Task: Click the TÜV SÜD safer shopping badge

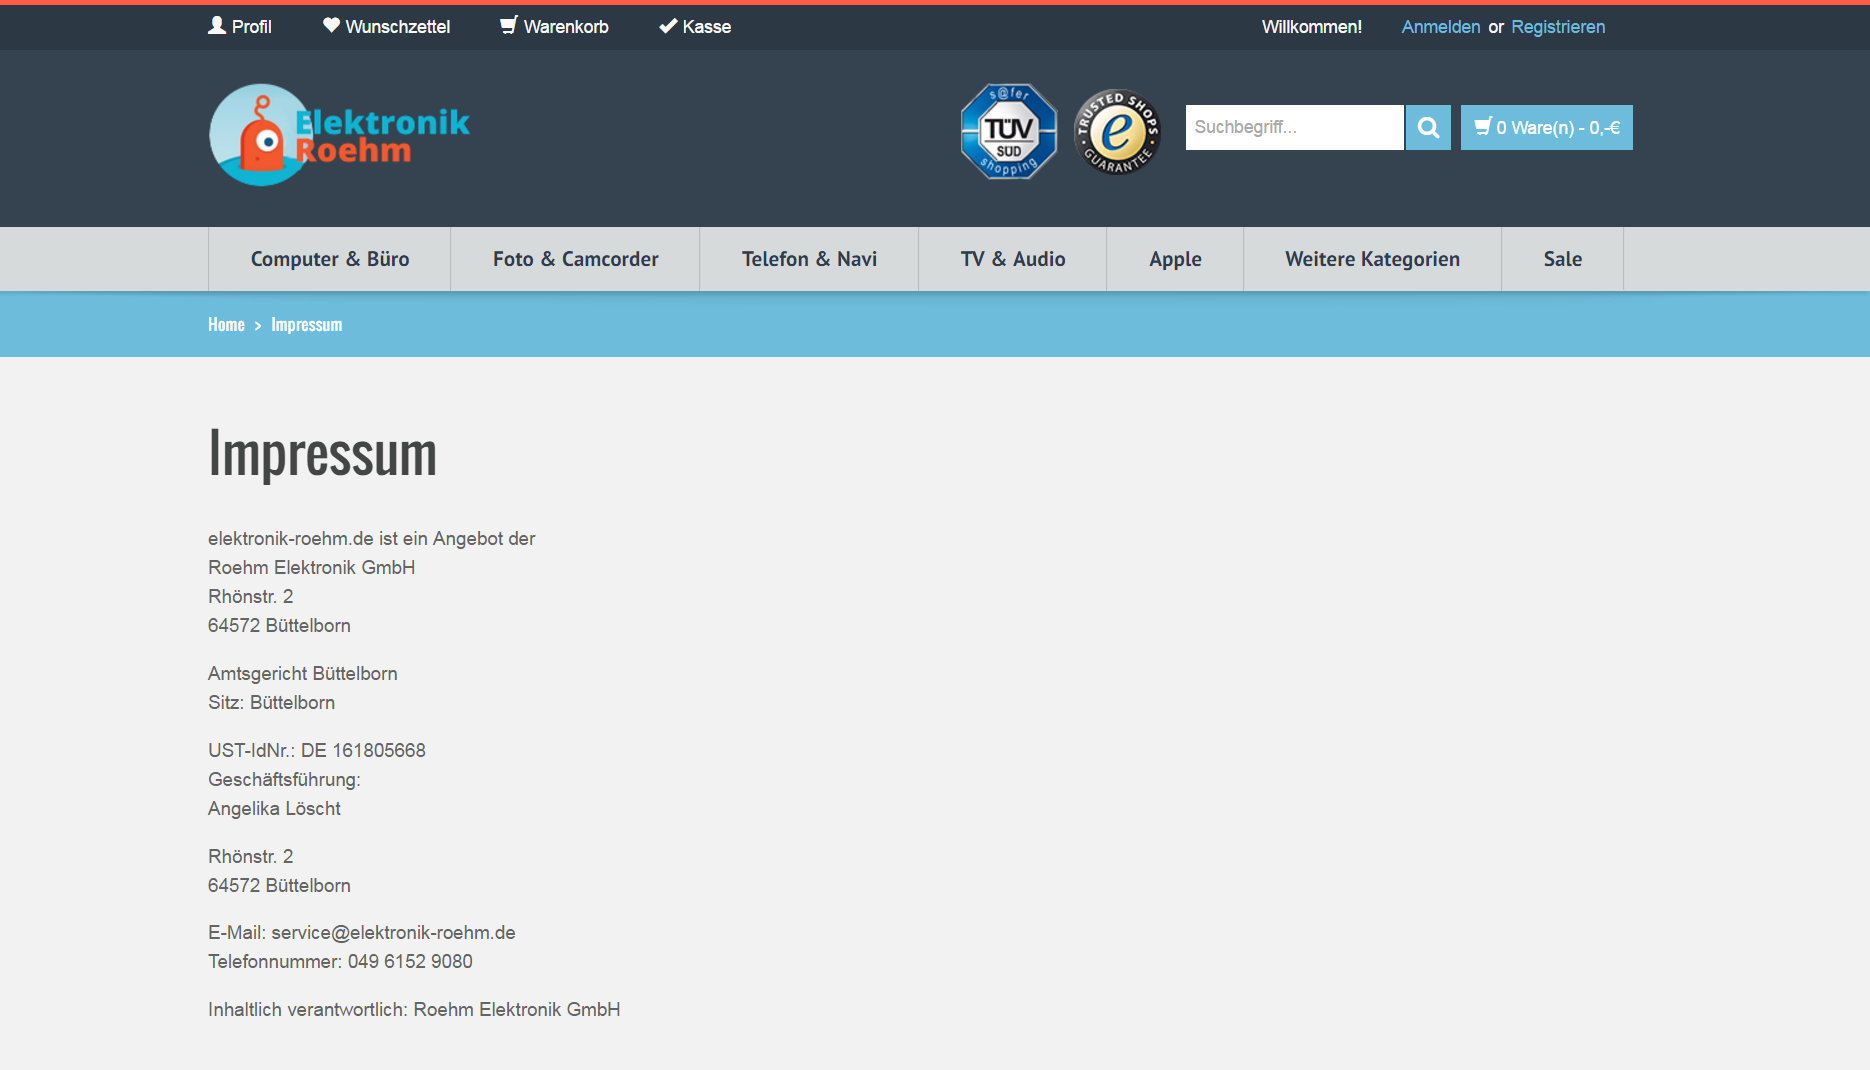Action: coord(1009,131)
